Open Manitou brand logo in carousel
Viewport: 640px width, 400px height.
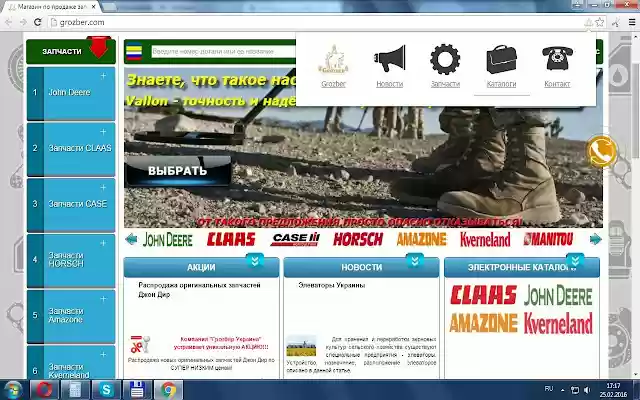tap(548, 239)
